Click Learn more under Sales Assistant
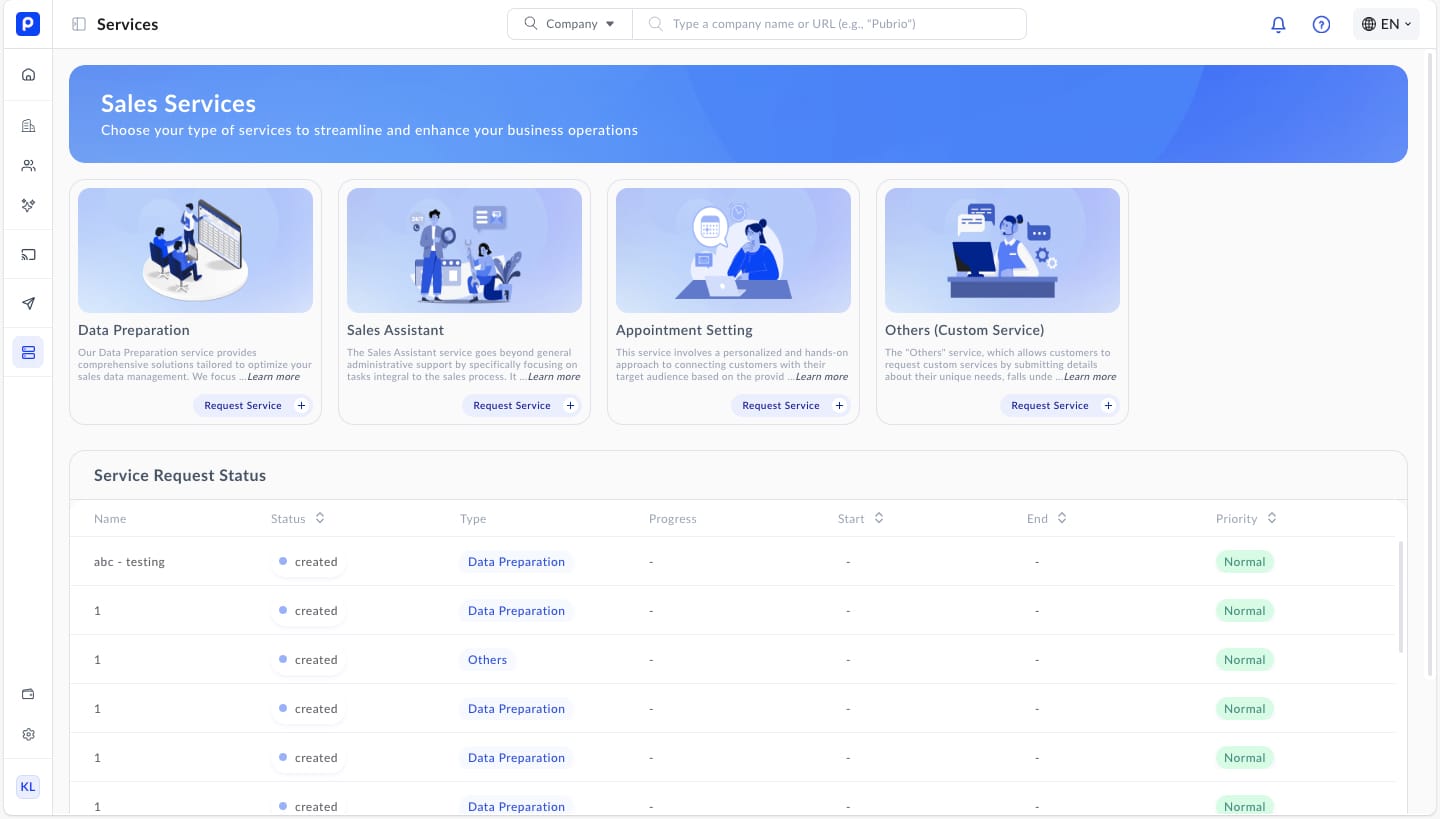1440x819 pixels. click(553, 377)
